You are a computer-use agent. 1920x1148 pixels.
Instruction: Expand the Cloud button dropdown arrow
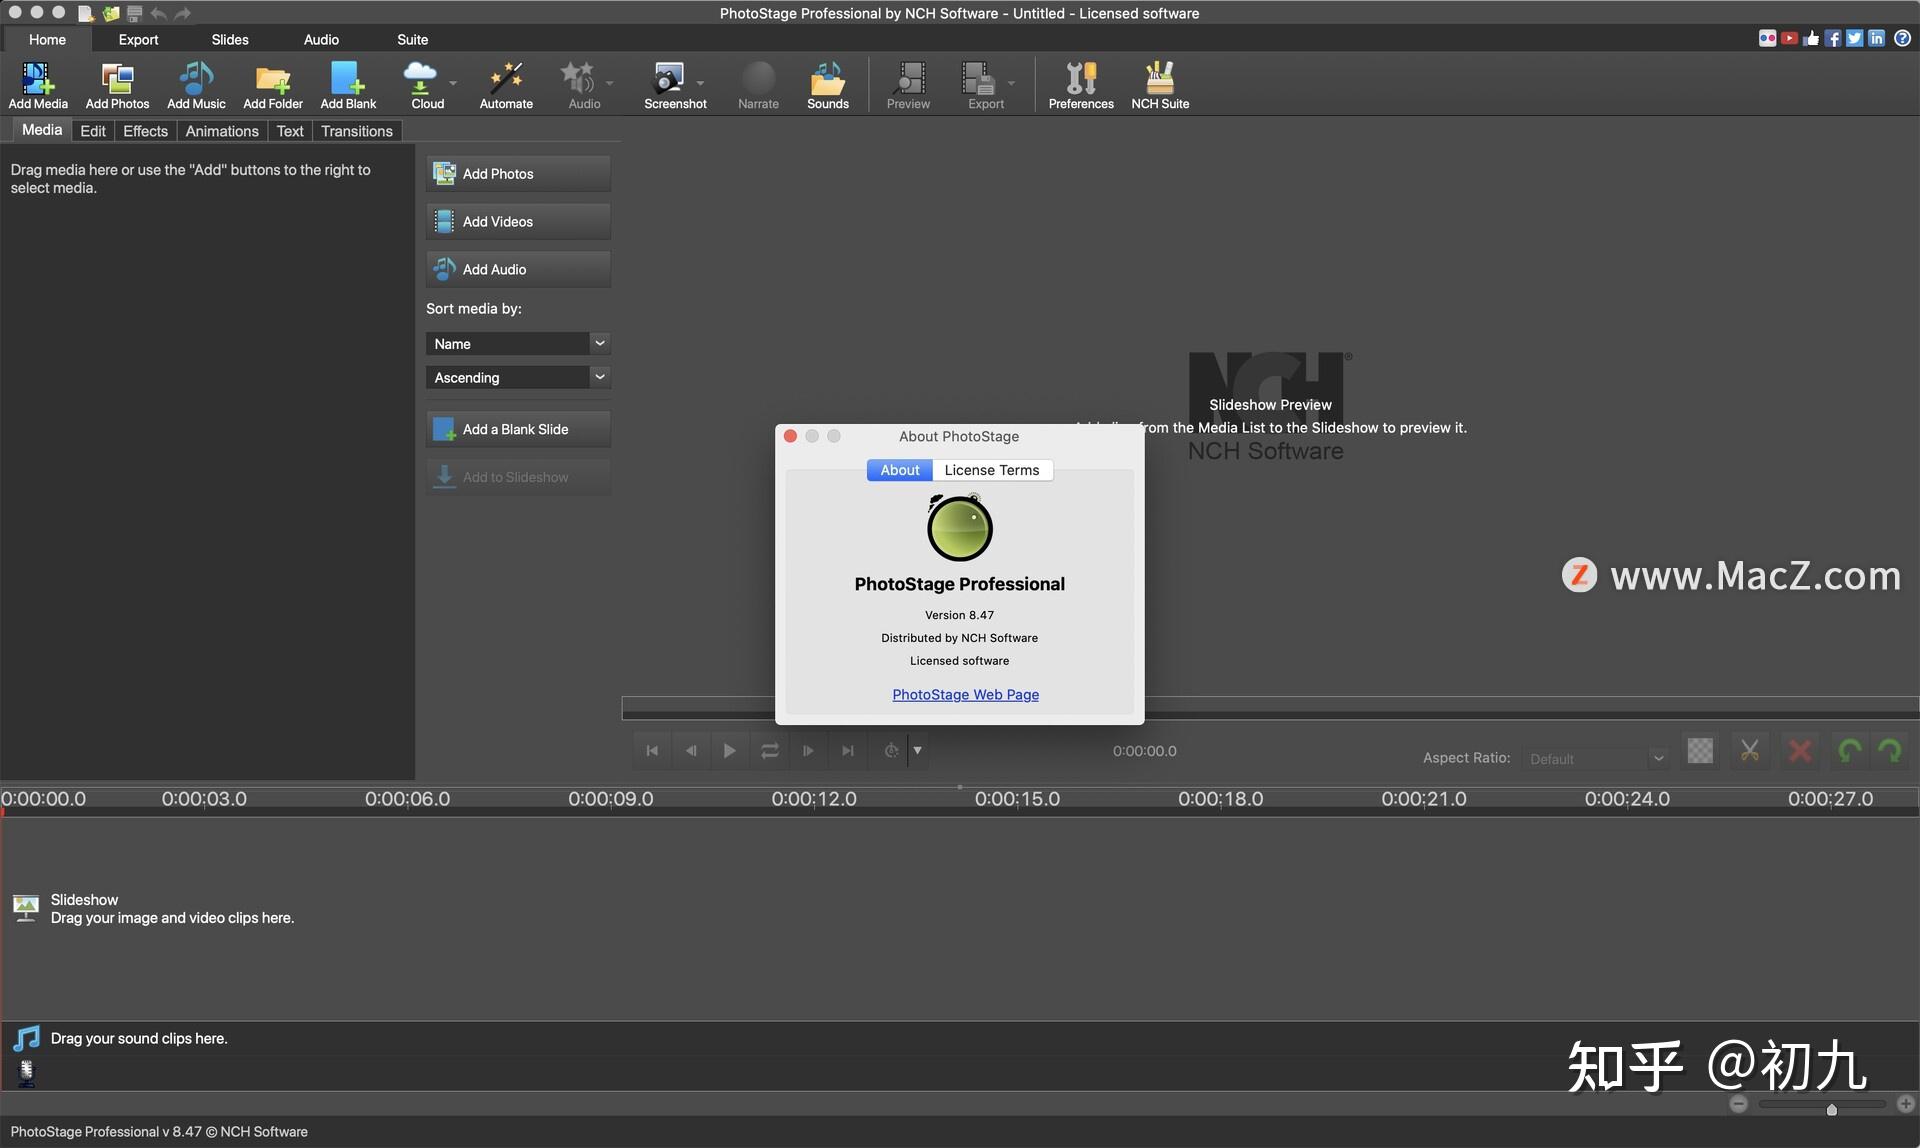(x=453, y=83)
